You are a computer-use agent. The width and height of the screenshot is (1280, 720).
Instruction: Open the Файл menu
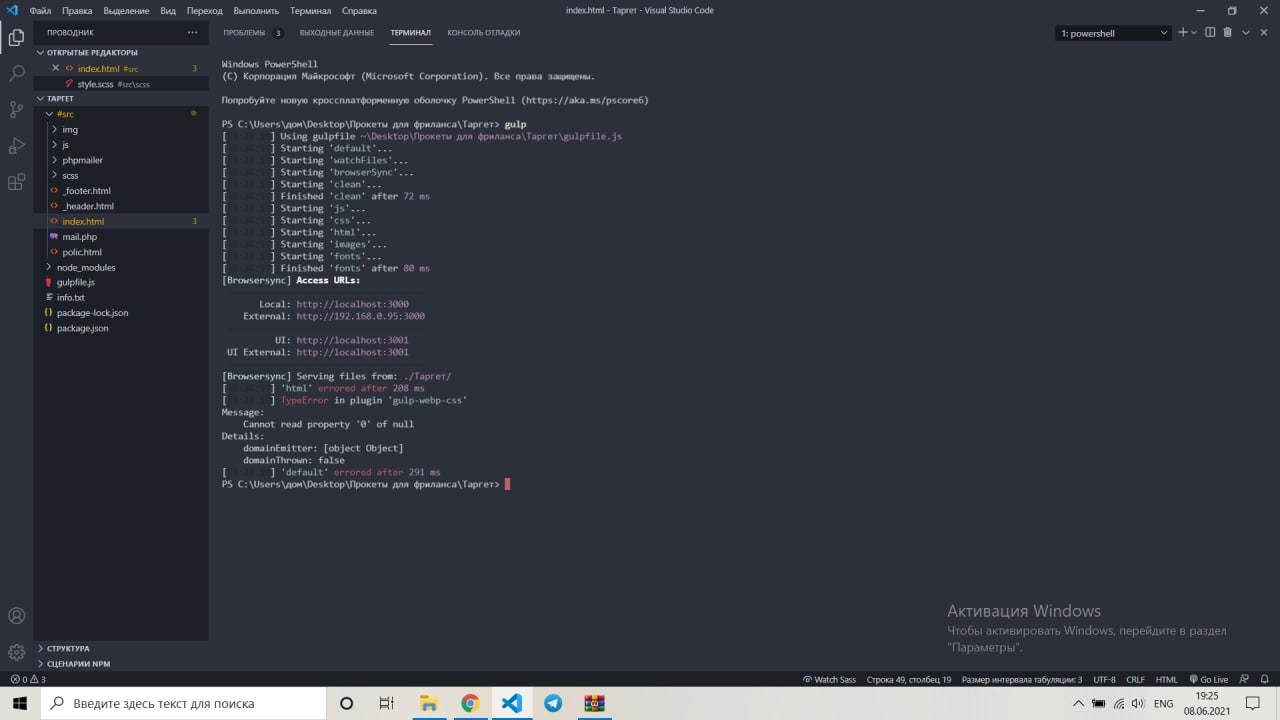(x=40, y=10)
